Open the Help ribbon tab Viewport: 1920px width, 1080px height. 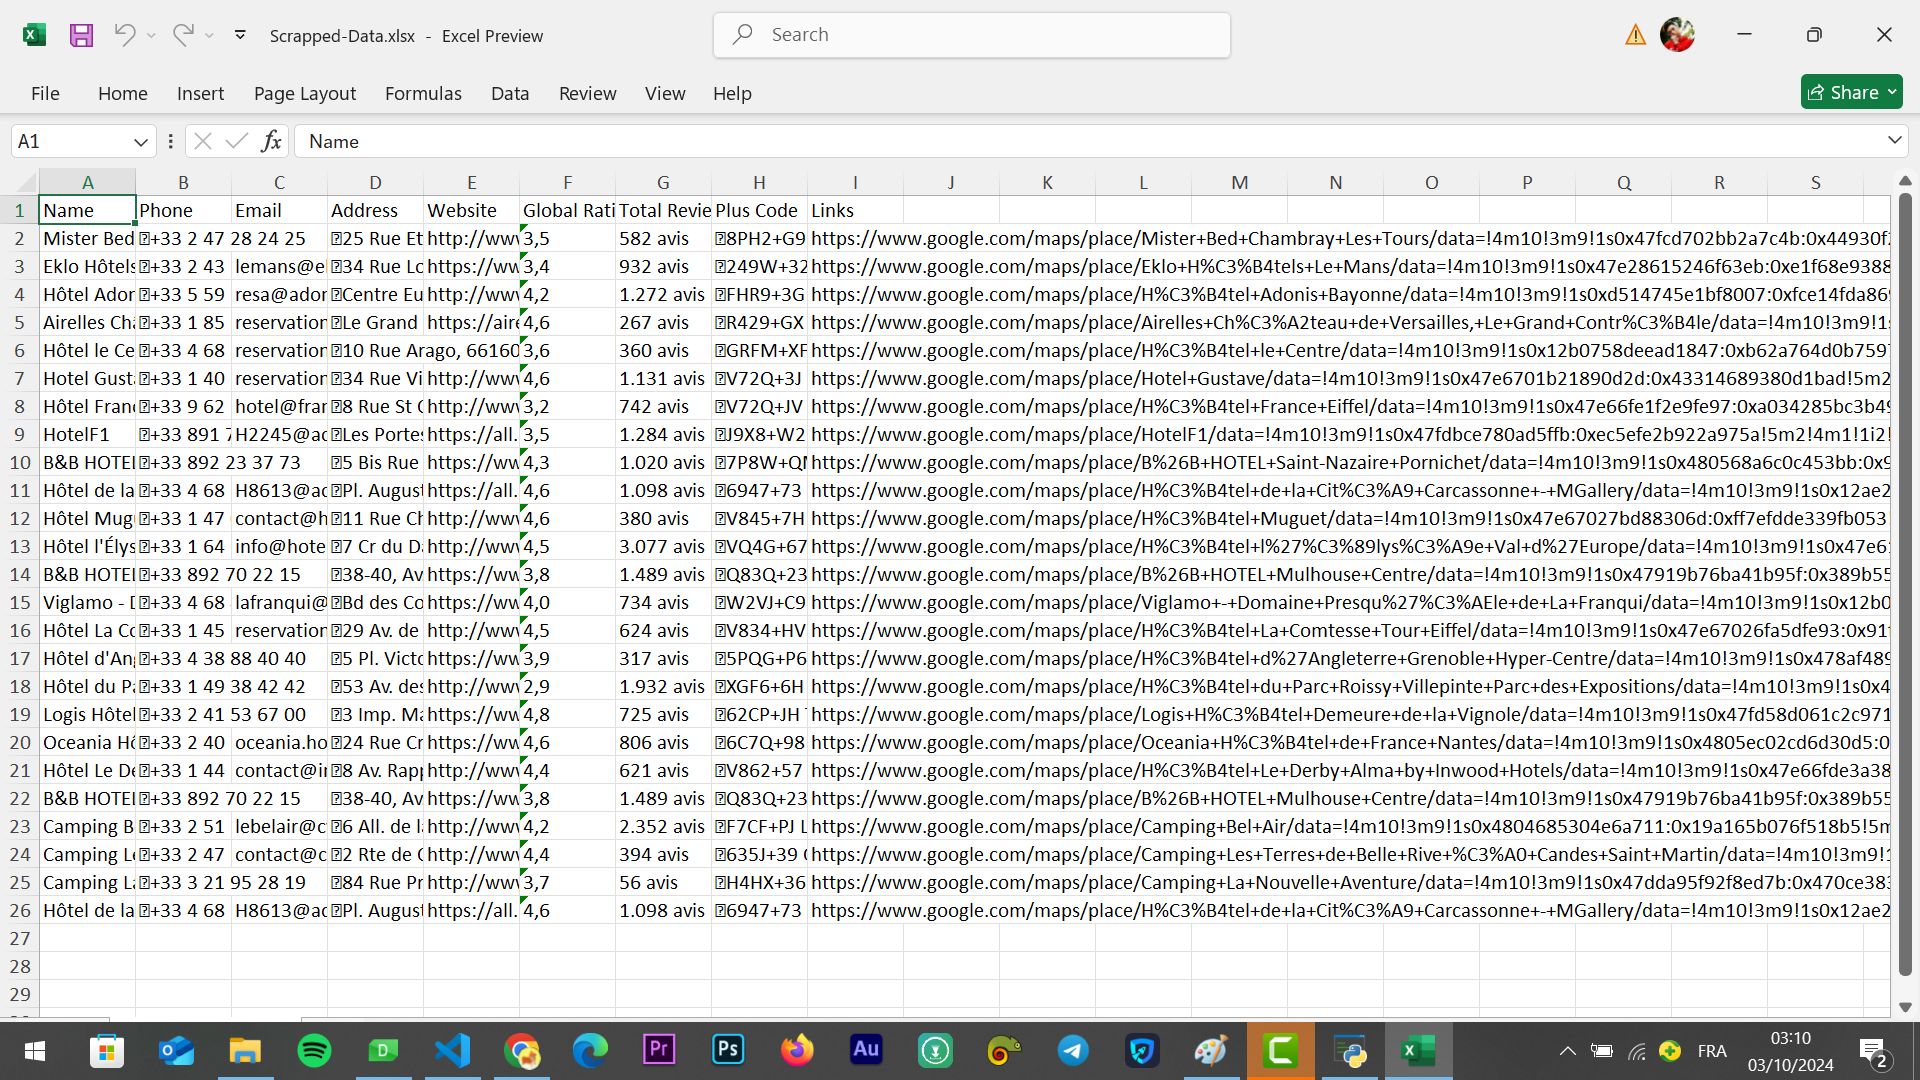pos(732,93)
